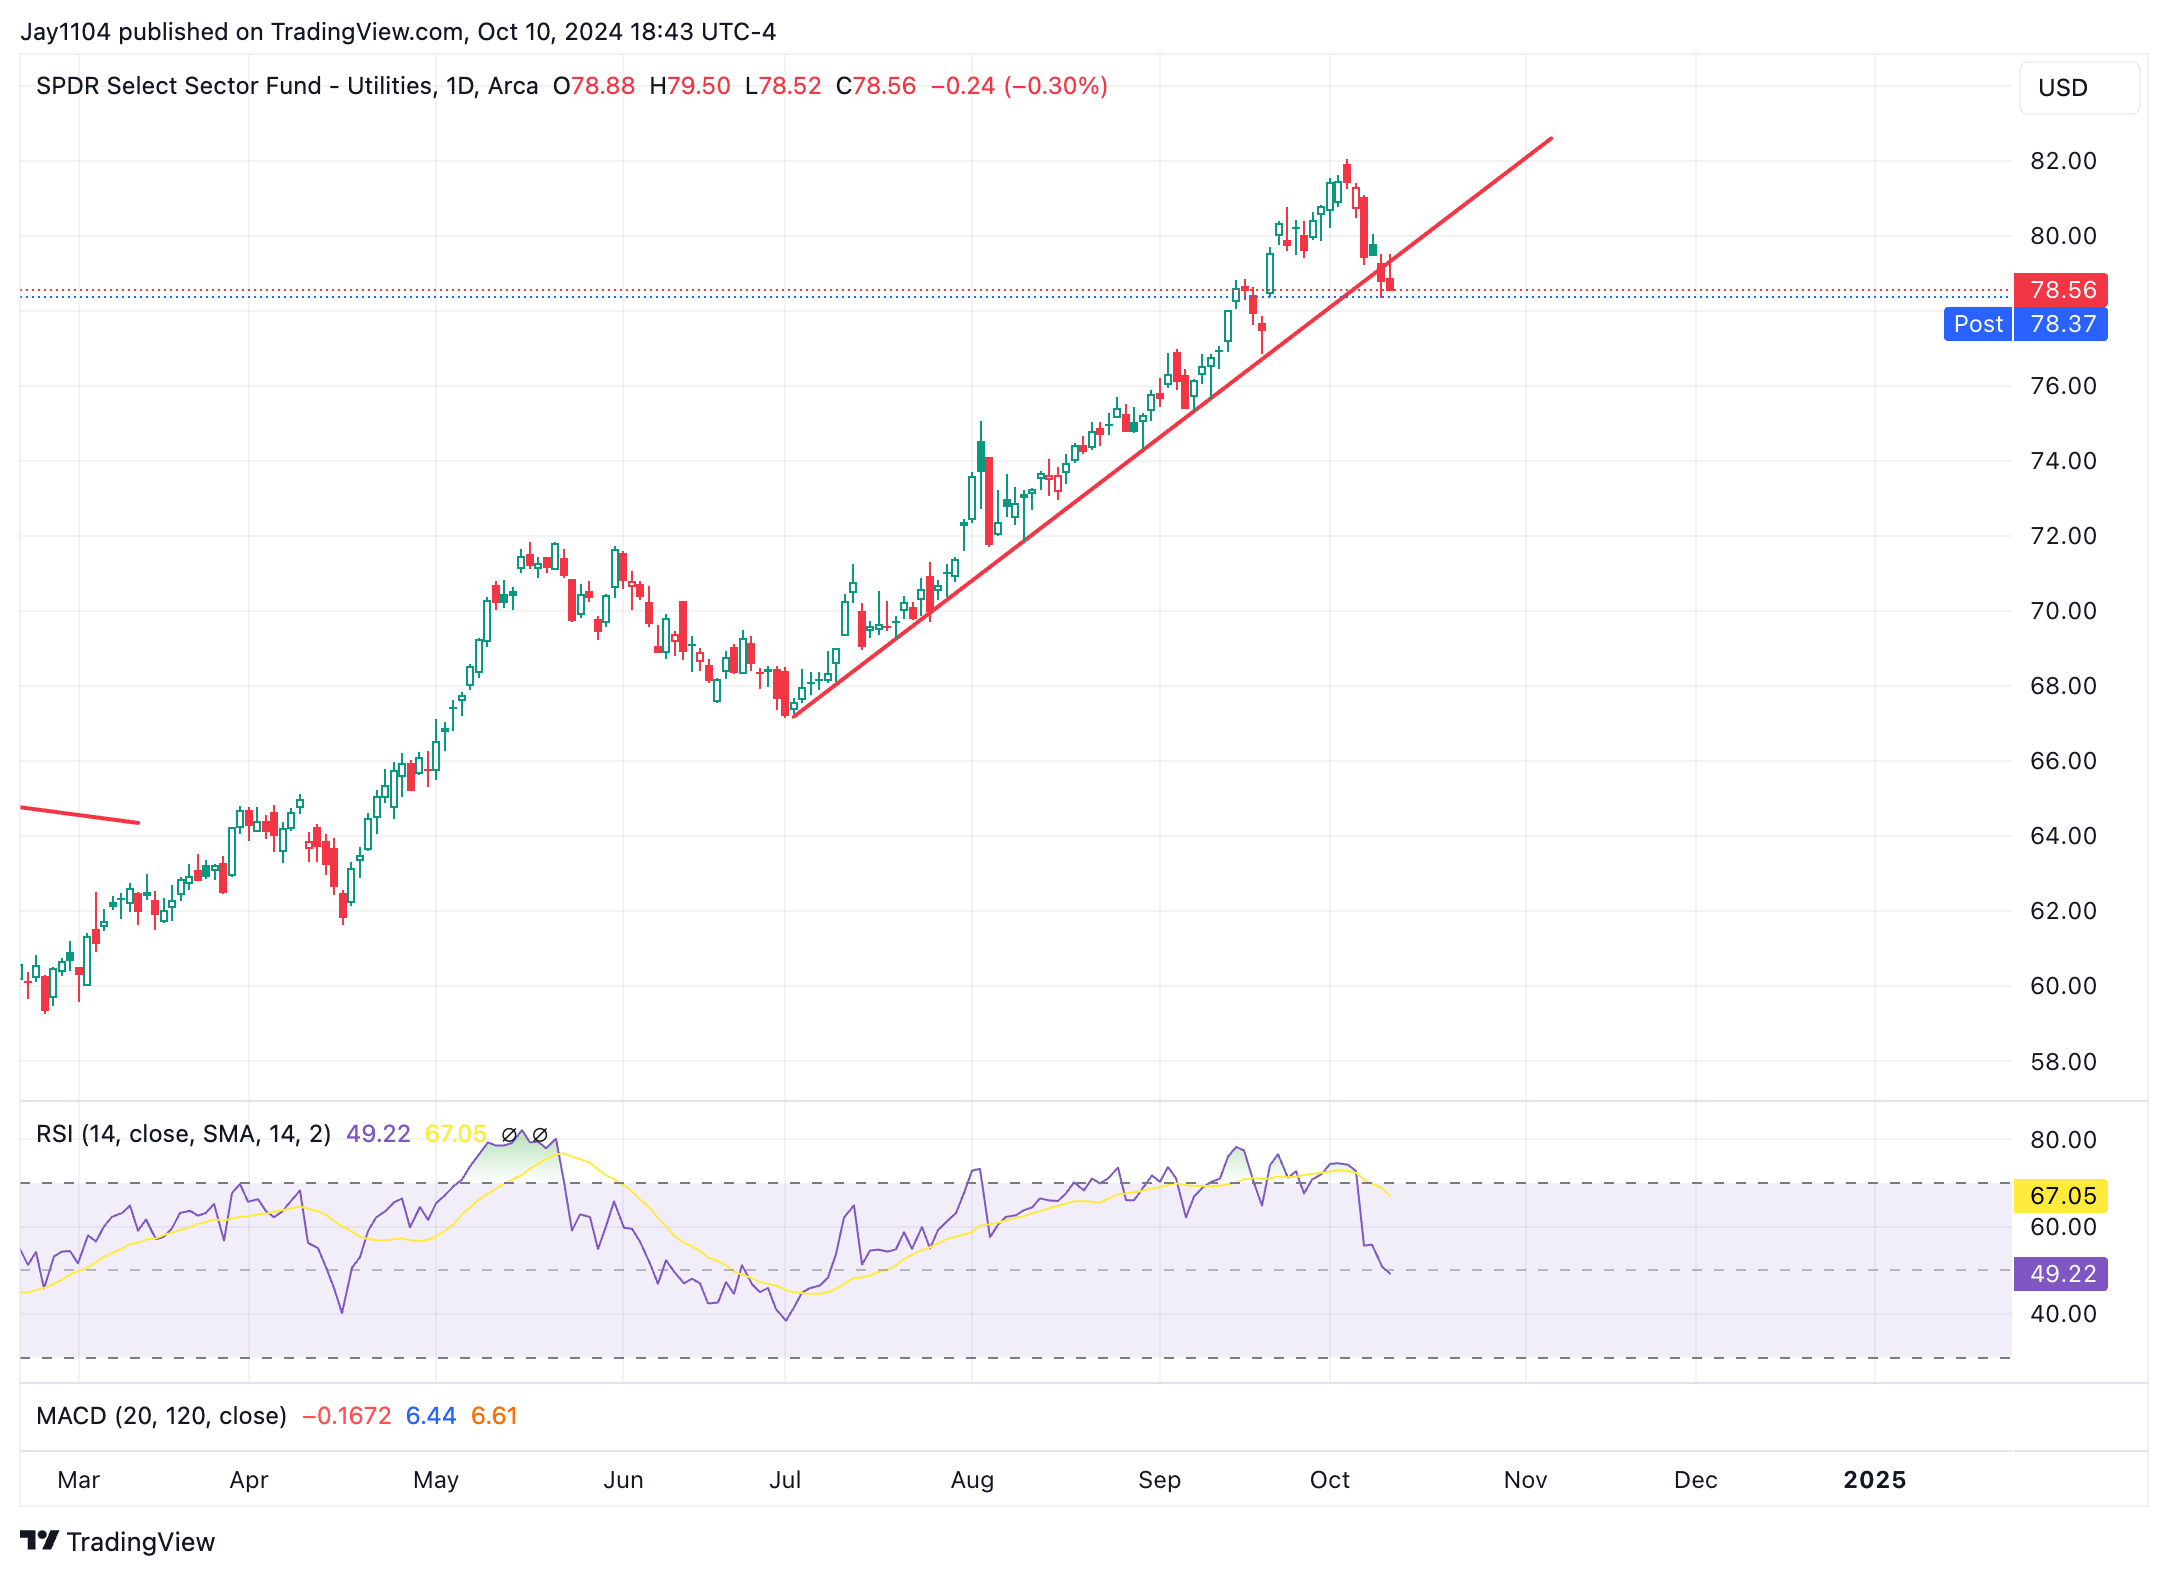The width and height of the screenshot is (2168, 1576).
Task: Click the 82.00 price axis label
Action: coord(2063,161)
